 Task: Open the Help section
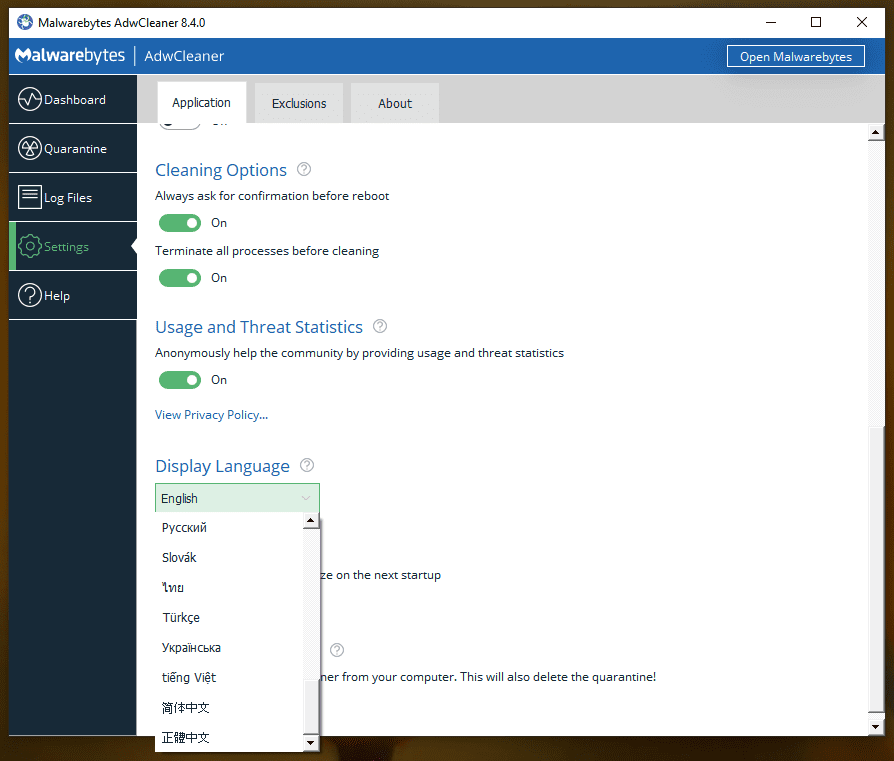tap(73, 295)
